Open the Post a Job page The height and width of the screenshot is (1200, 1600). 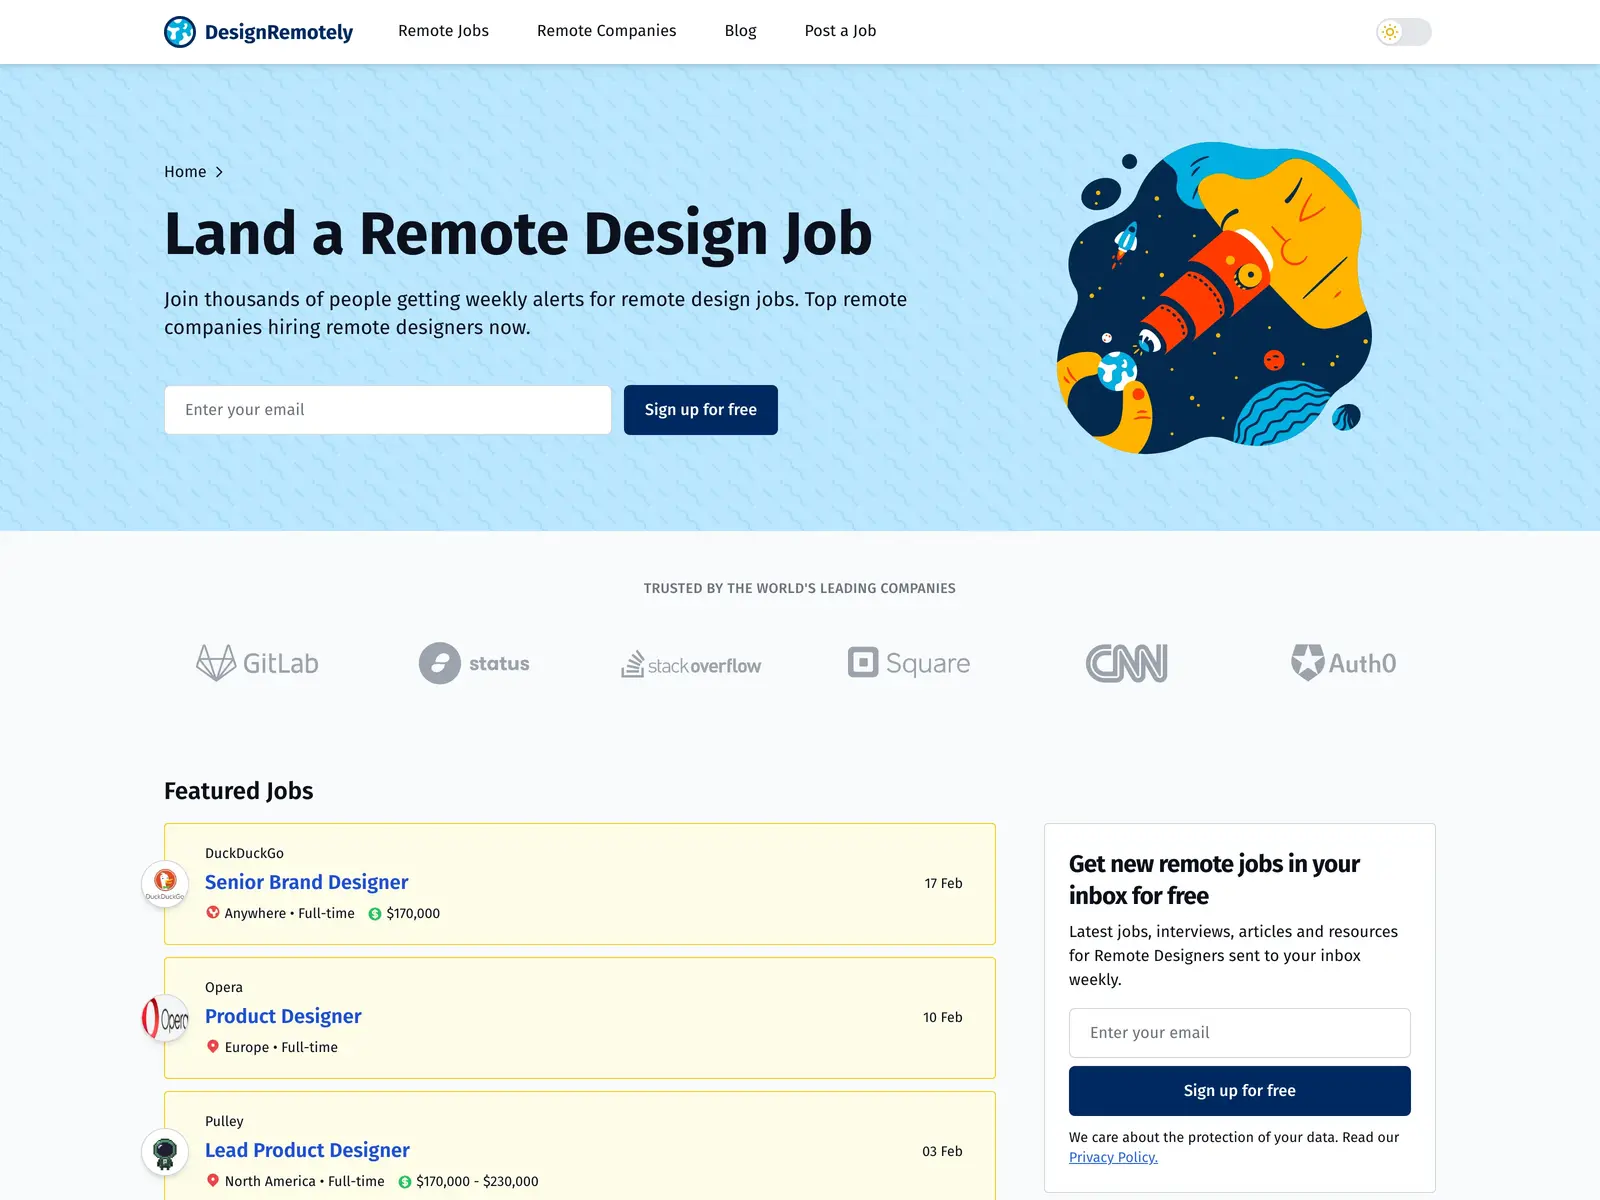(x=840, y=31)
